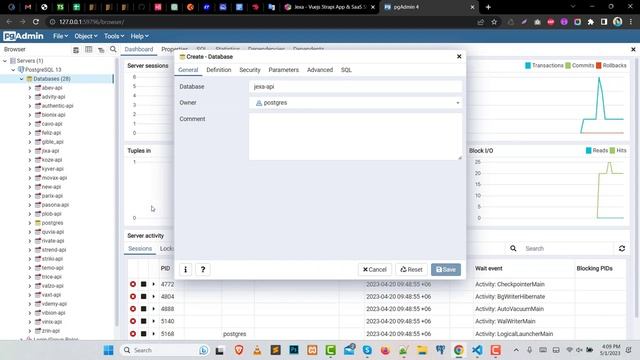The image size is (640, 360).
Task: Terminate session for PID 5168 red icon
Action: point(133,333)
